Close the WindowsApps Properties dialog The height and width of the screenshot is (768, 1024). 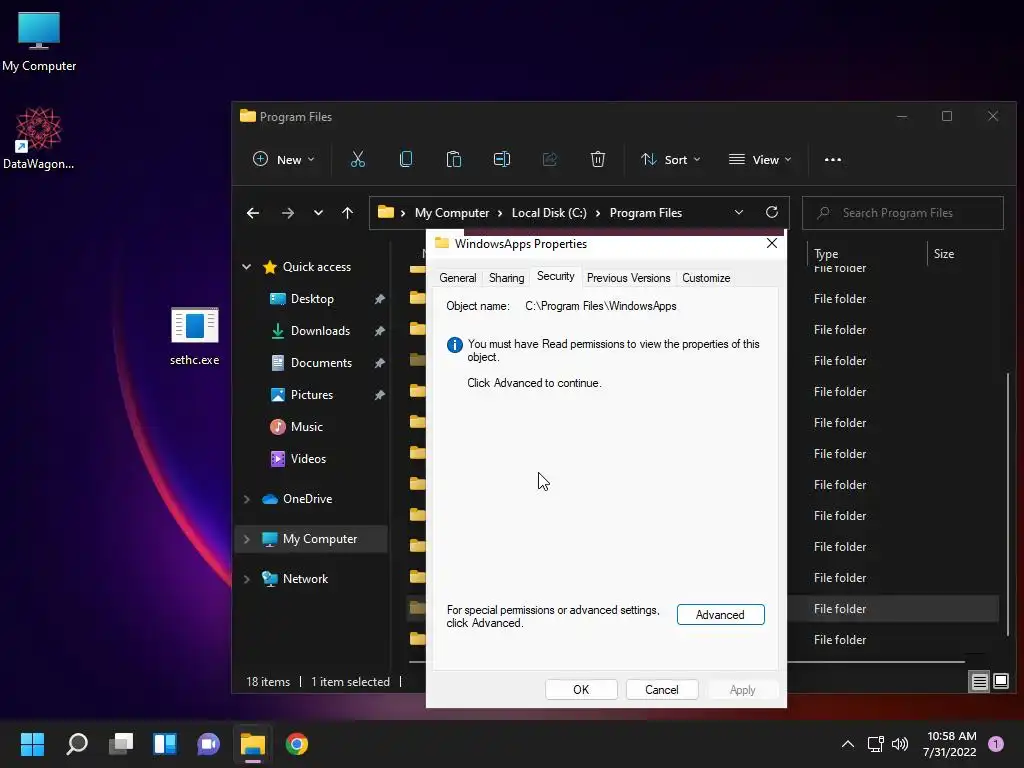point(771,243)
